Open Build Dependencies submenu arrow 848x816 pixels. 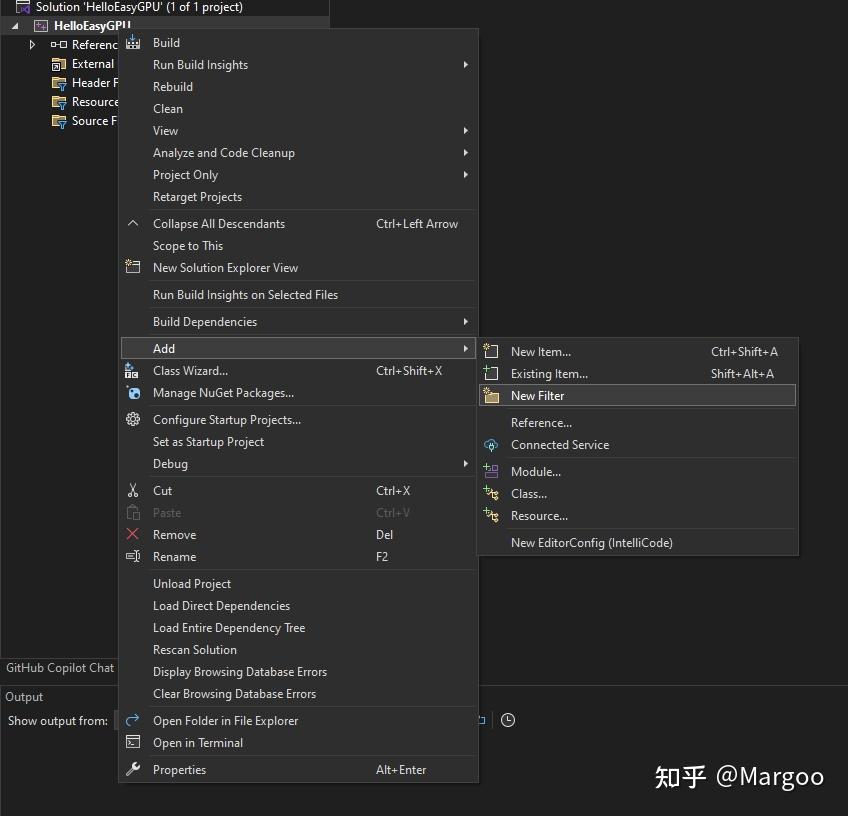[466, 321]
